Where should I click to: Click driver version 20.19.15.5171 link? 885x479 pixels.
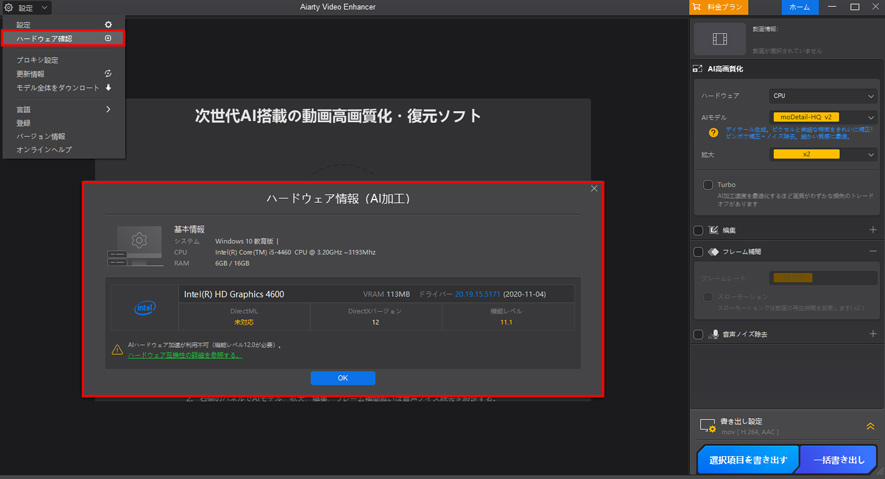click(477, 294)
